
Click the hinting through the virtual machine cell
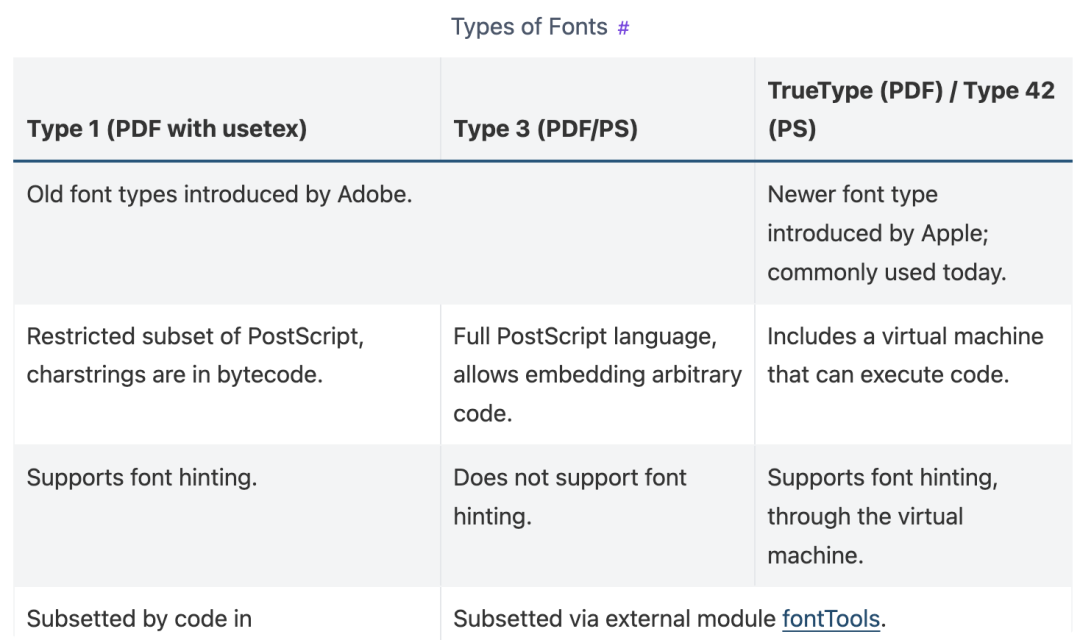coord(913,516)
